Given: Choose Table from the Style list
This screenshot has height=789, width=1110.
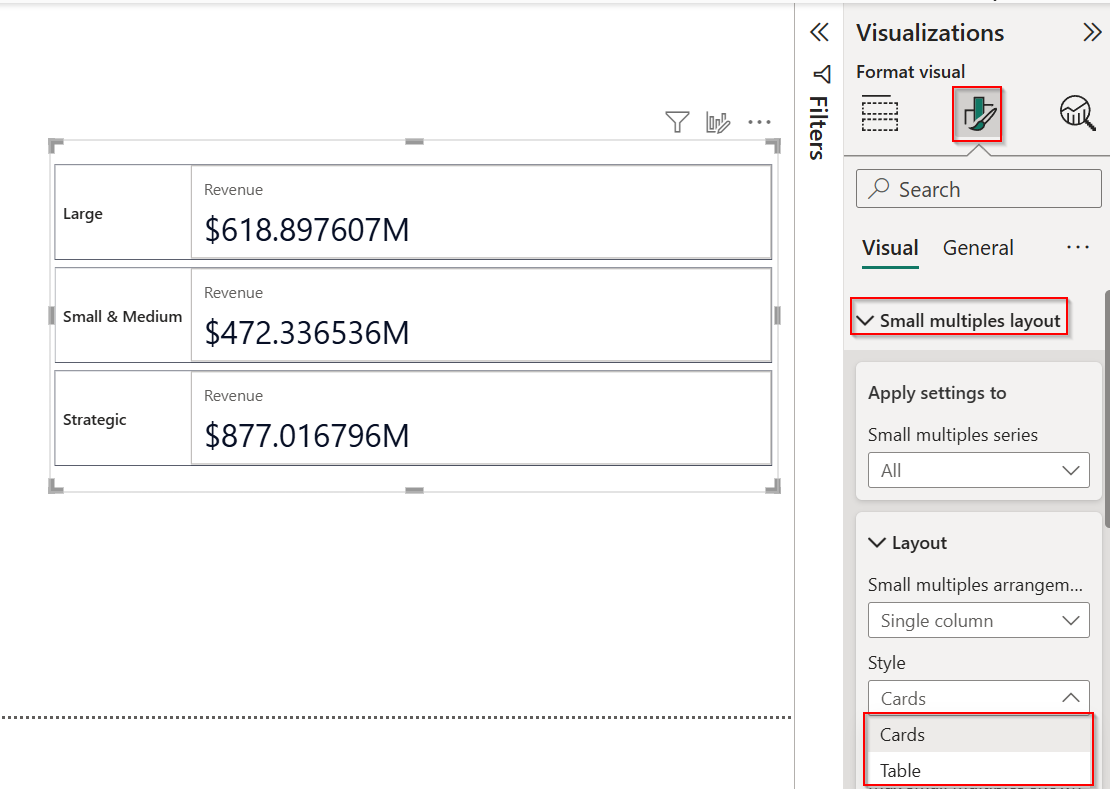Looking at the screenshot, I should [978, 770].
